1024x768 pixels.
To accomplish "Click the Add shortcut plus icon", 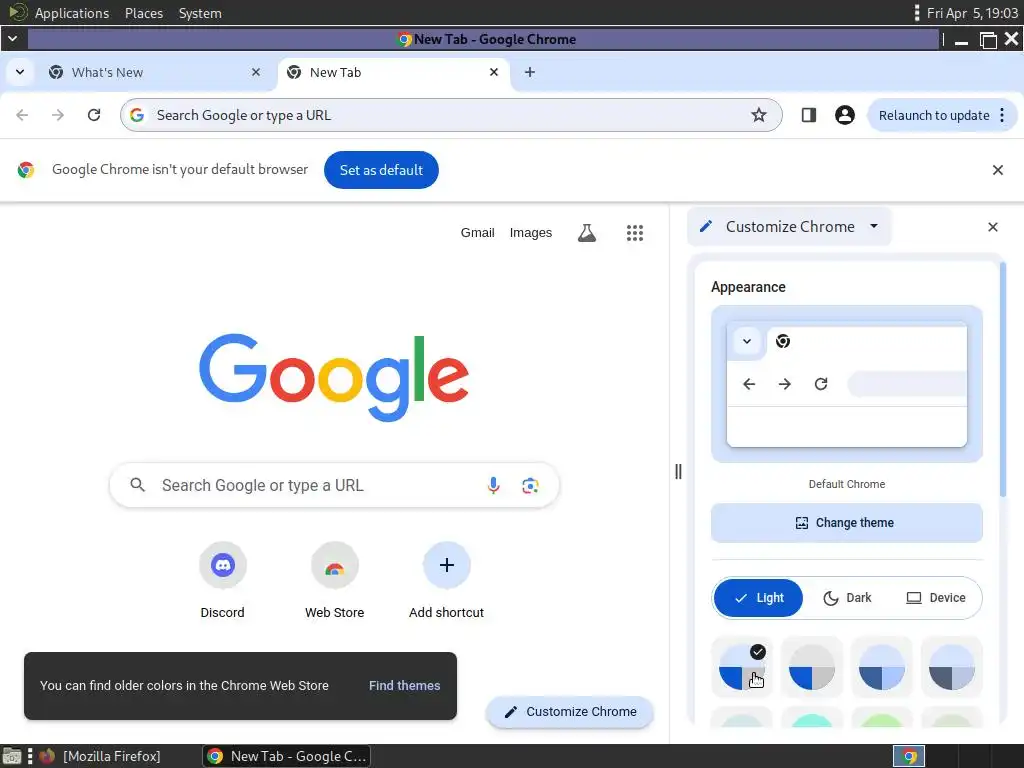I will tap(447, 565).
